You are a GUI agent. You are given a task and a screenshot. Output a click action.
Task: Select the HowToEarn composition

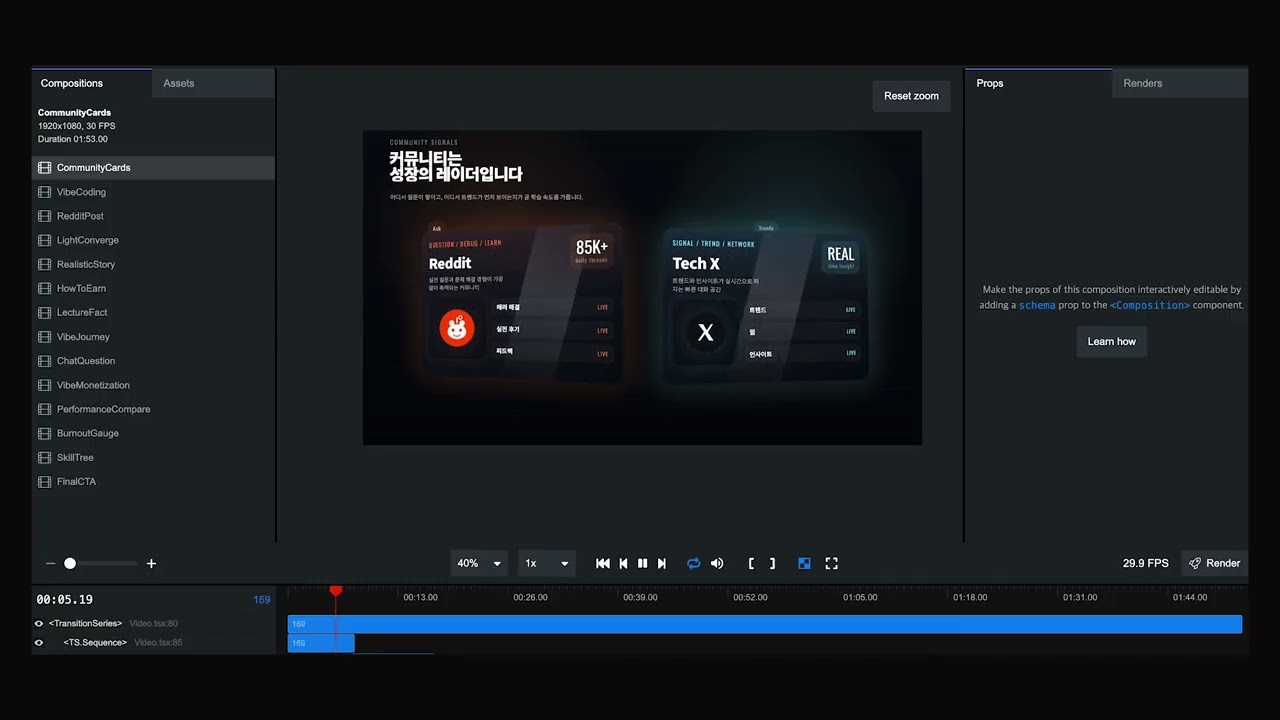click(x=153, y=288)
